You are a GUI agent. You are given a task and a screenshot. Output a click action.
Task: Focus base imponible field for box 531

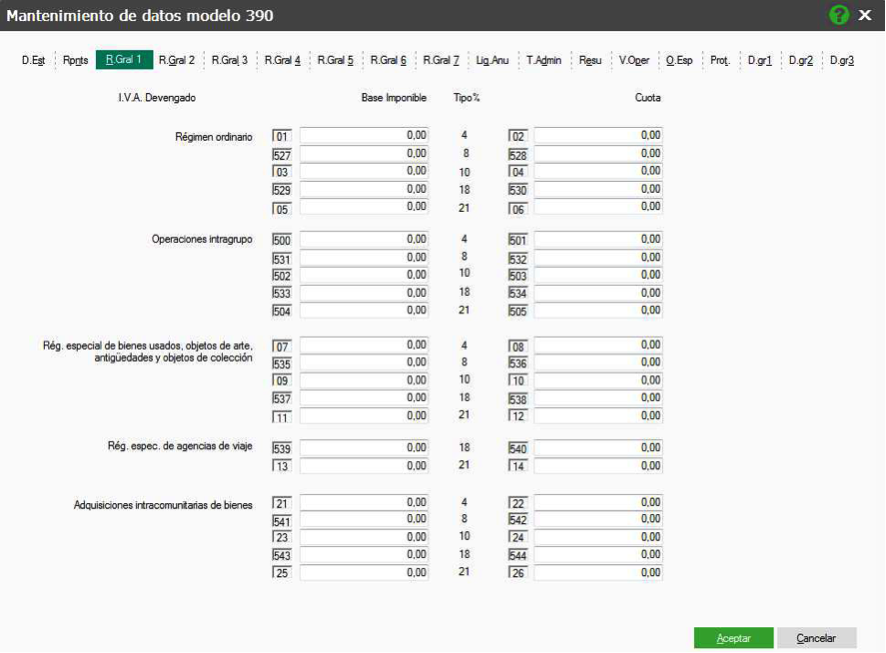[364, 257]
